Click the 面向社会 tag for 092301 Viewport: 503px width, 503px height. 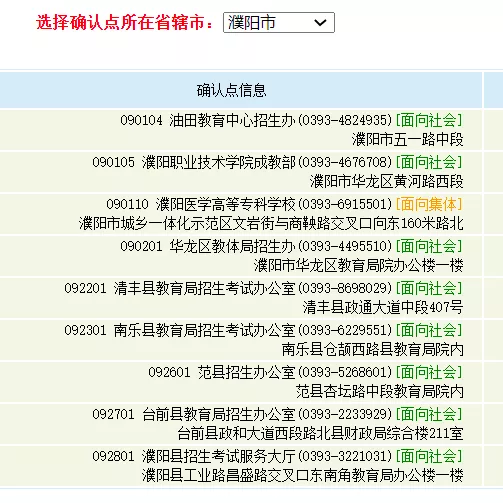tap(429, 330)
